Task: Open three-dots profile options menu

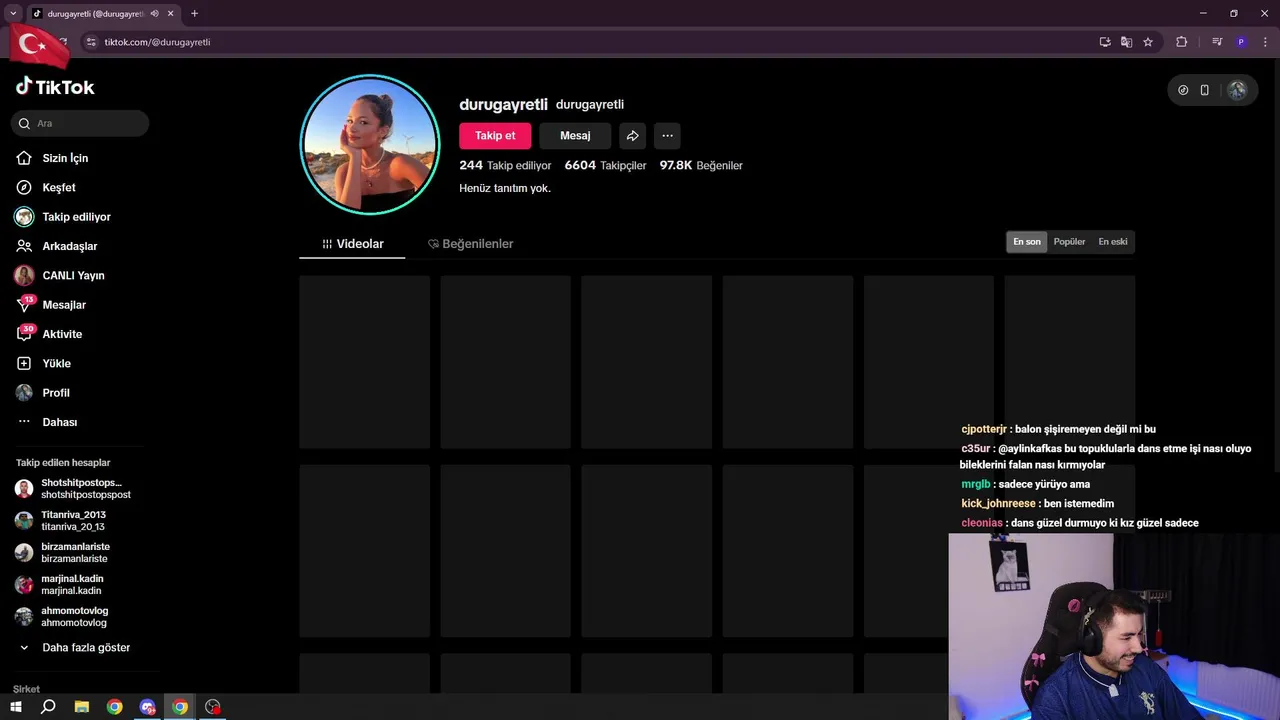Action: tap(667, 136)
